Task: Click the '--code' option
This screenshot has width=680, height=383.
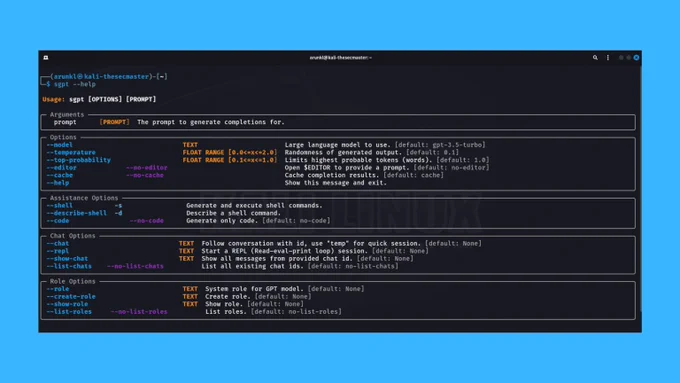Action: 58,221
